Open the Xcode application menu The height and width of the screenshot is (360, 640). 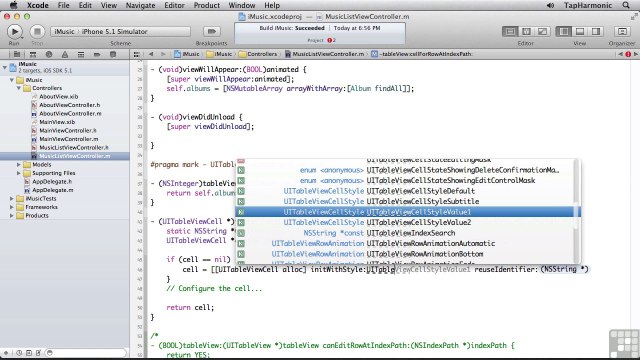tap(38, 5)
